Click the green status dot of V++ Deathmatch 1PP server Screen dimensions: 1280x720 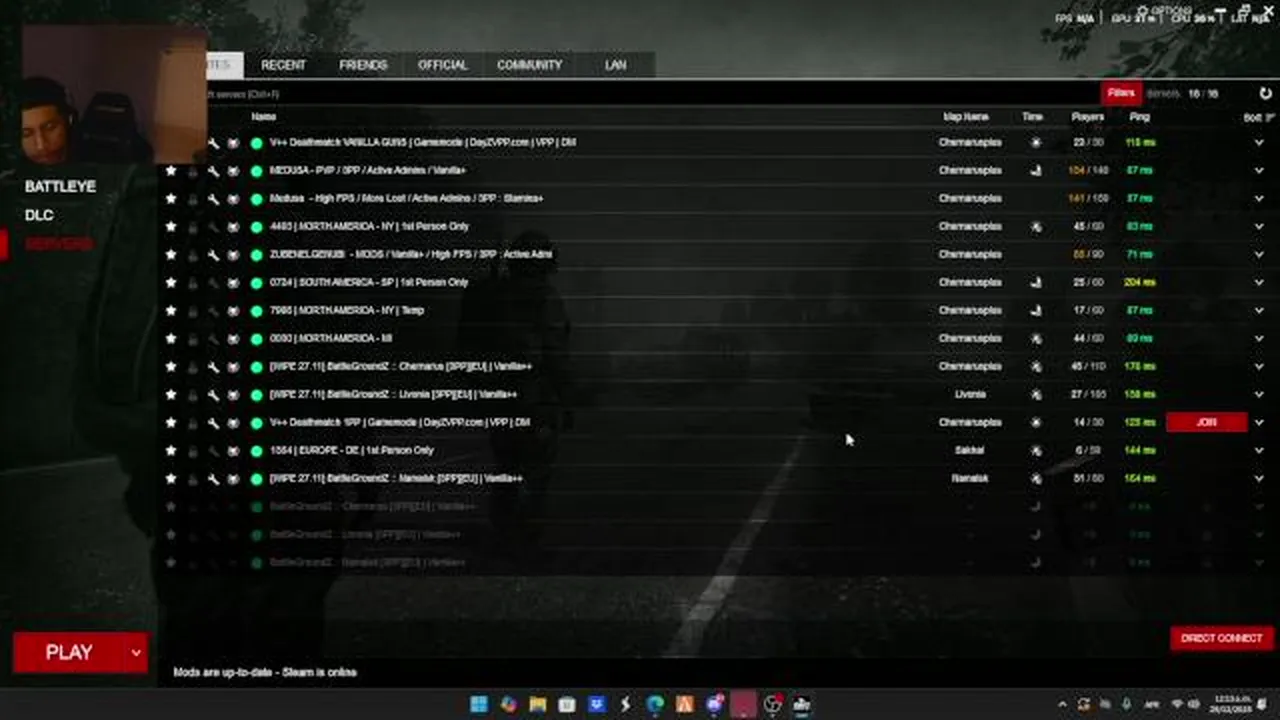click(256, 423)
